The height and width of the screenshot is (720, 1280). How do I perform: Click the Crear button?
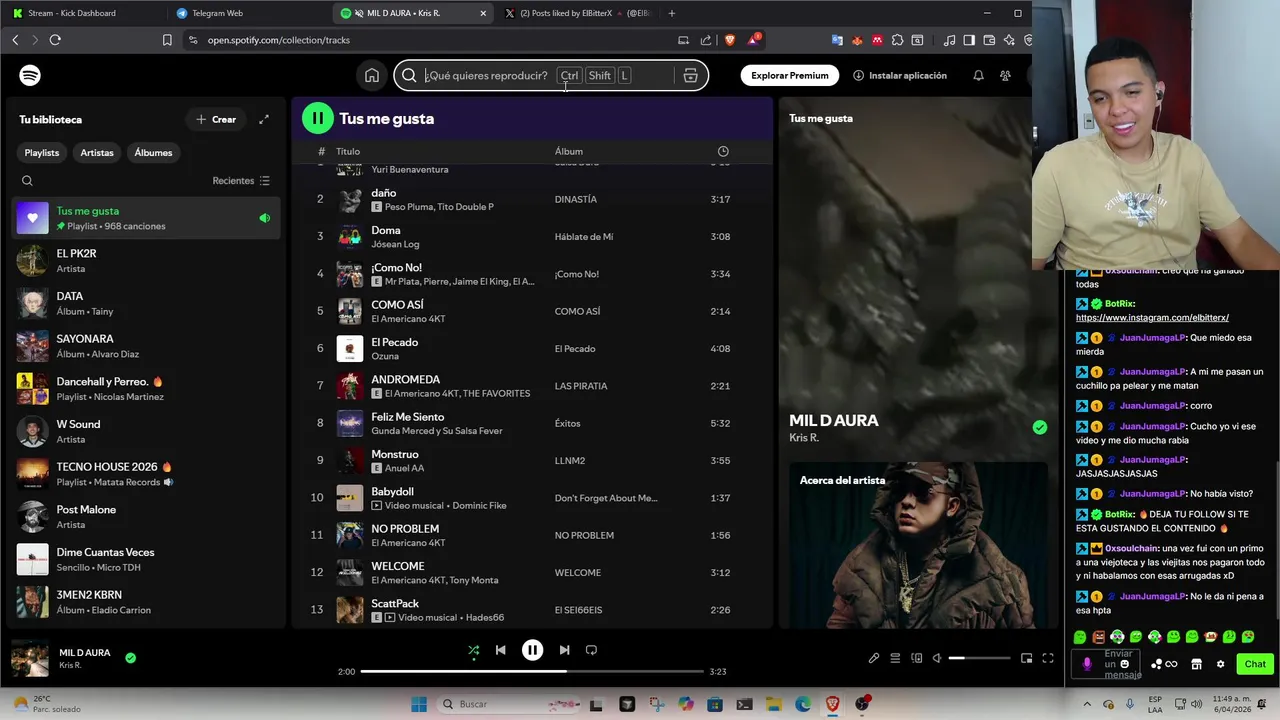[x=216, y=119]
